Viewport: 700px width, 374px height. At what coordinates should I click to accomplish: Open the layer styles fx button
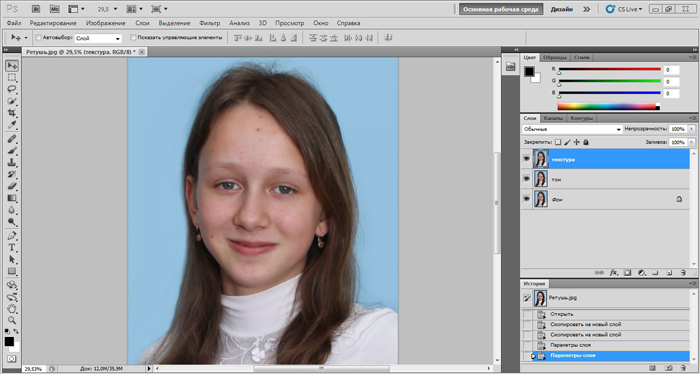tap(614, 272)
